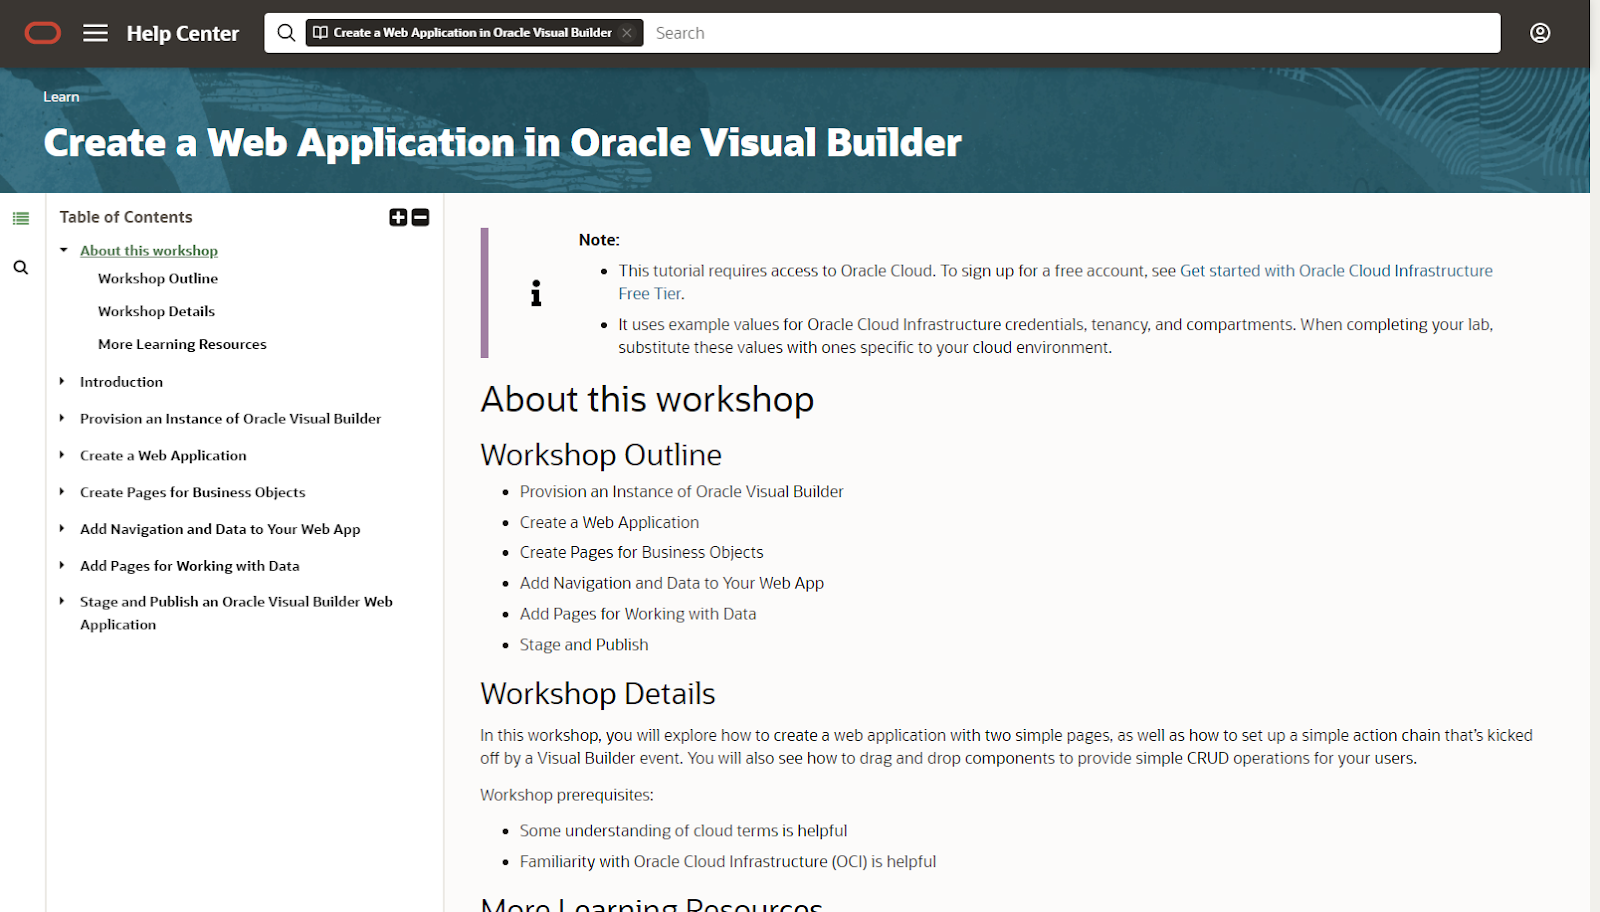1600x912 pixels.
Task: Open Create Pages for Business Objects outline link
Action: click(641, 552)
